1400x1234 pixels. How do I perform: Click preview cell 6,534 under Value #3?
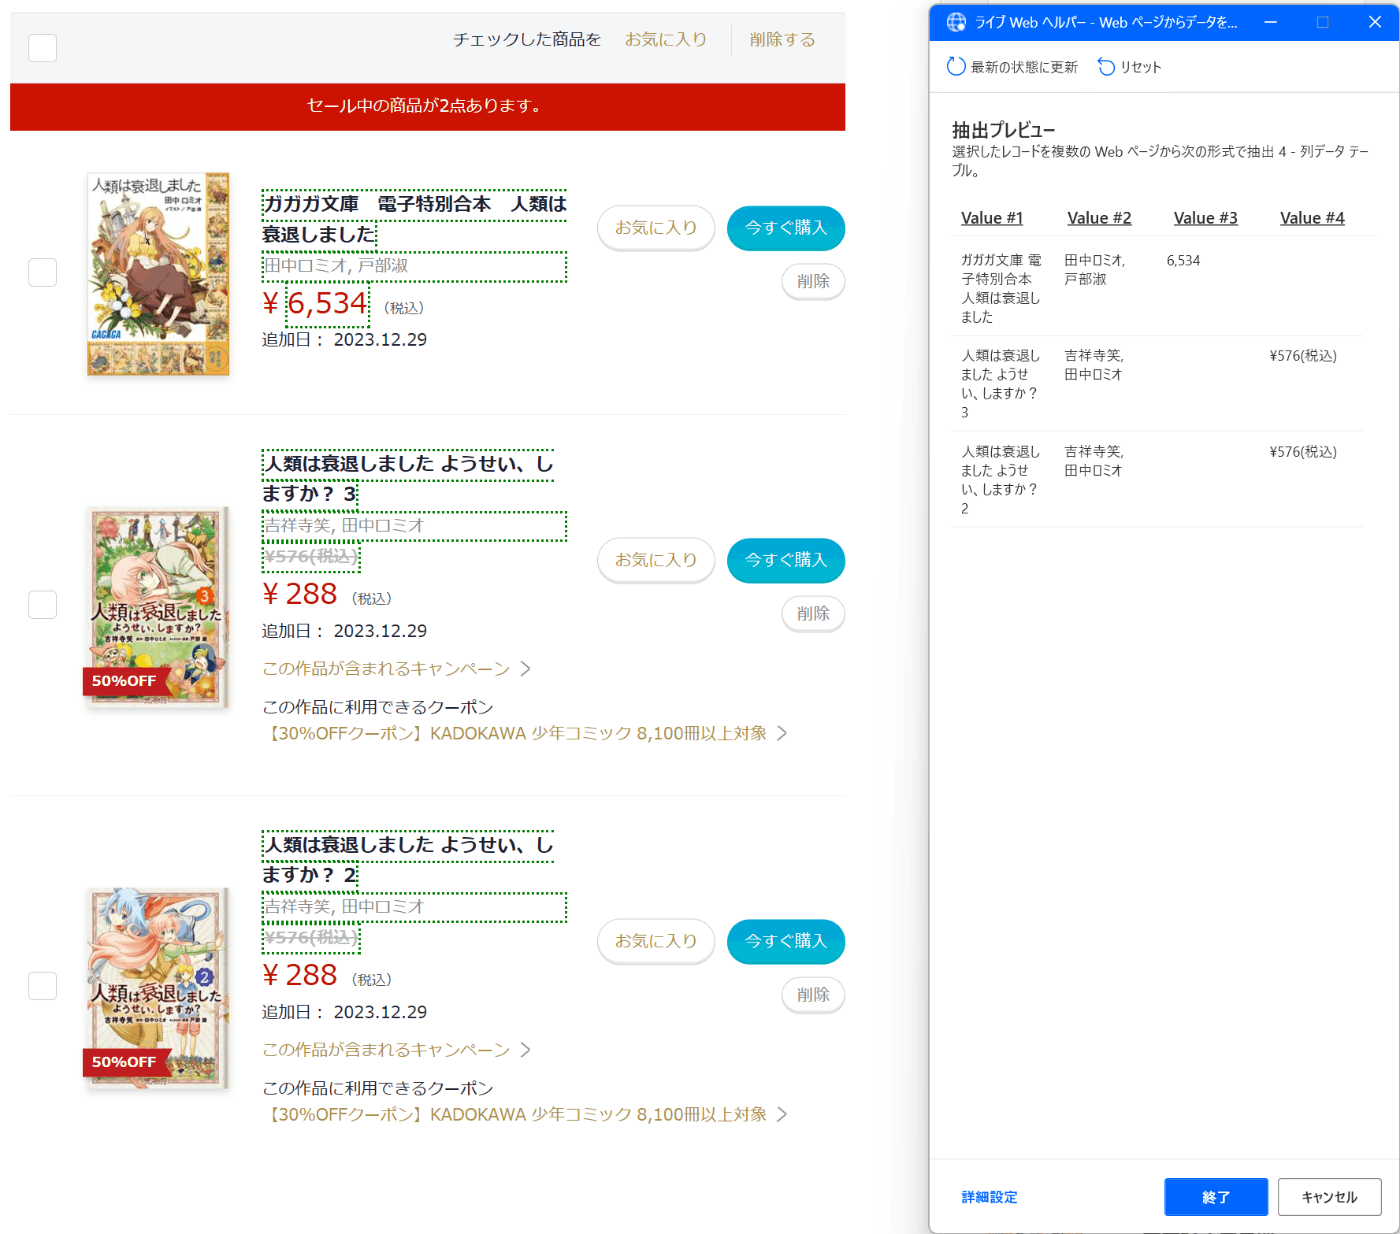point(1183,260)
